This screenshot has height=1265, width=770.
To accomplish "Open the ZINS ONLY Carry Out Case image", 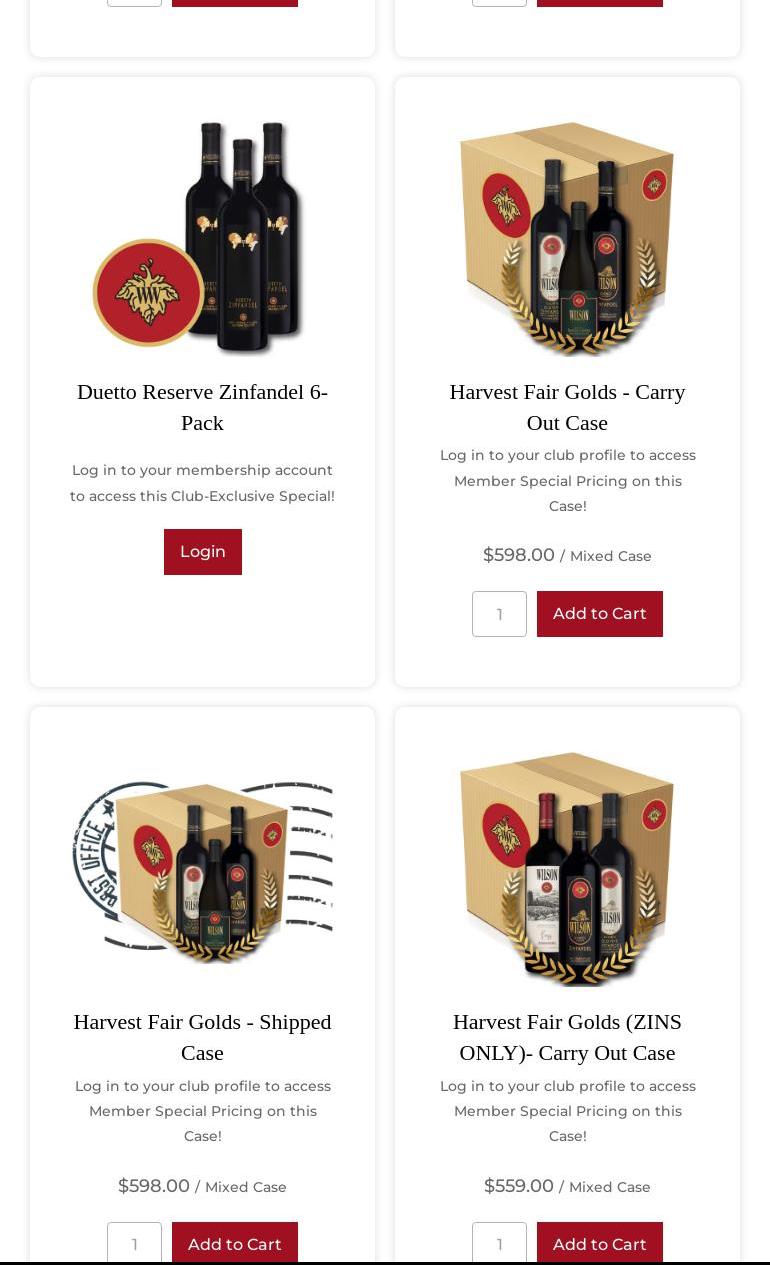I will point(567,868).
